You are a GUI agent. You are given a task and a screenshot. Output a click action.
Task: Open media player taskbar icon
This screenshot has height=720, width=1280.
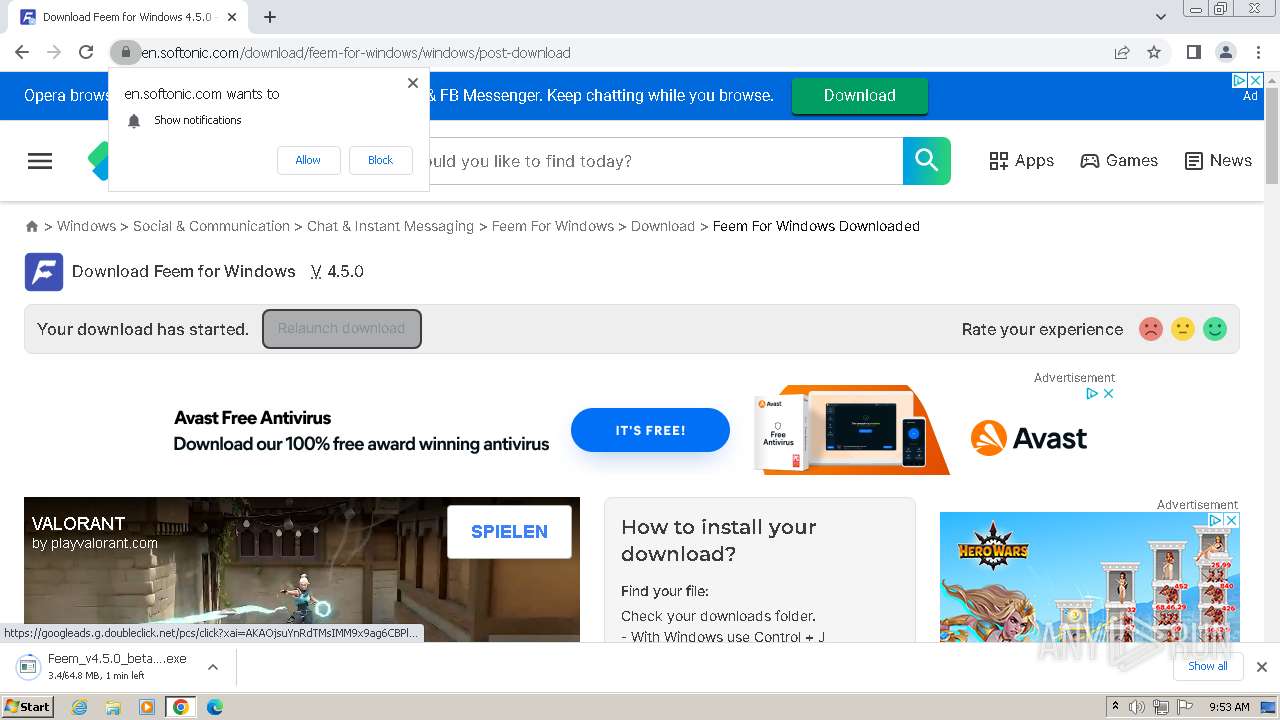point(147,707)
